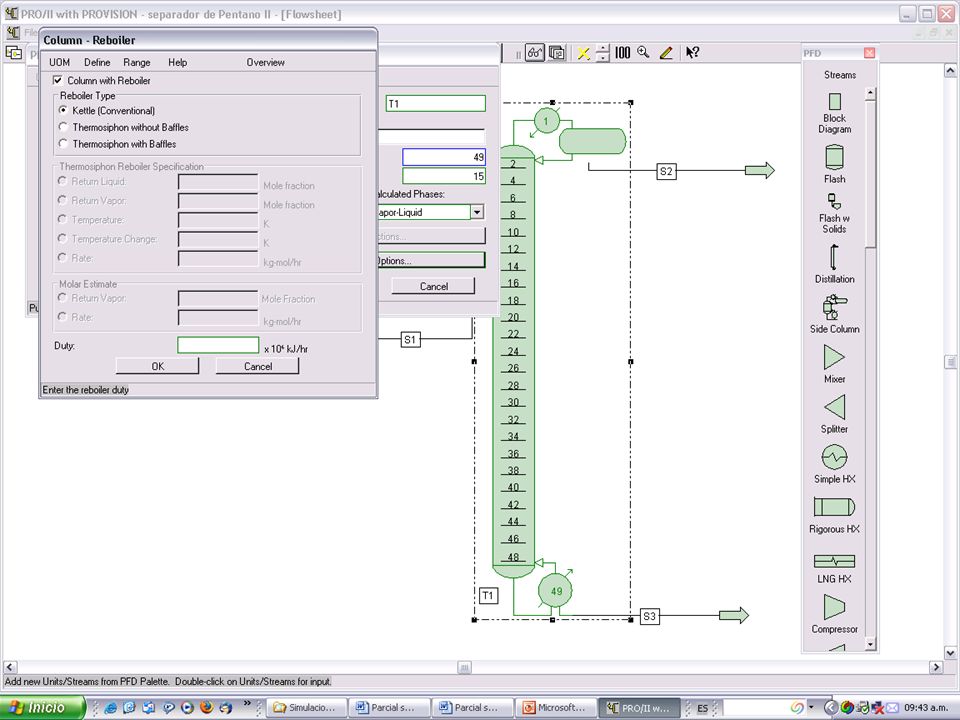Screen dimensions: 960x720
Task: Open Help menu in Reboiler dialog
Action: coord(178,62)
